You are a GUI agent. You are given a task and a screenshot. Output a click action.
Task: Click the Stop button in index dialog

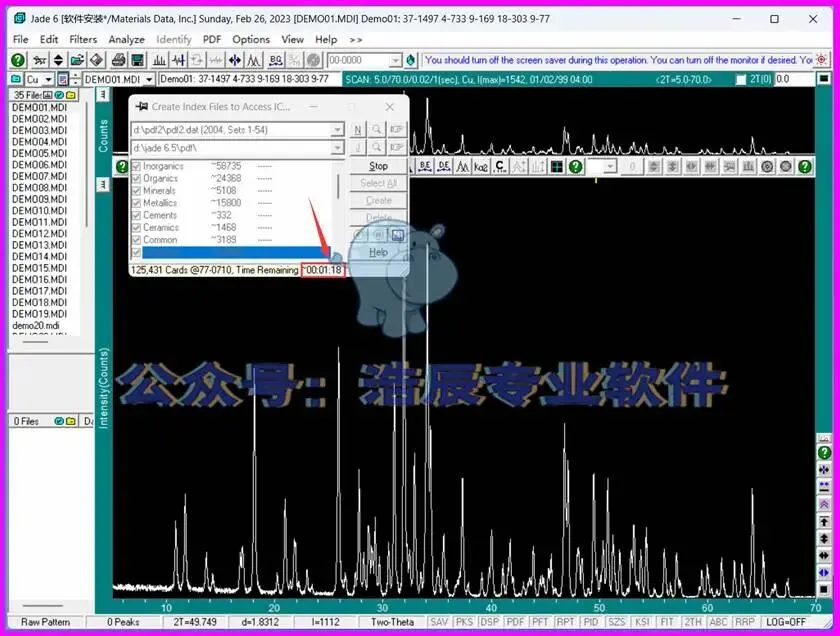pyautogui.click(x=378, y=166)
